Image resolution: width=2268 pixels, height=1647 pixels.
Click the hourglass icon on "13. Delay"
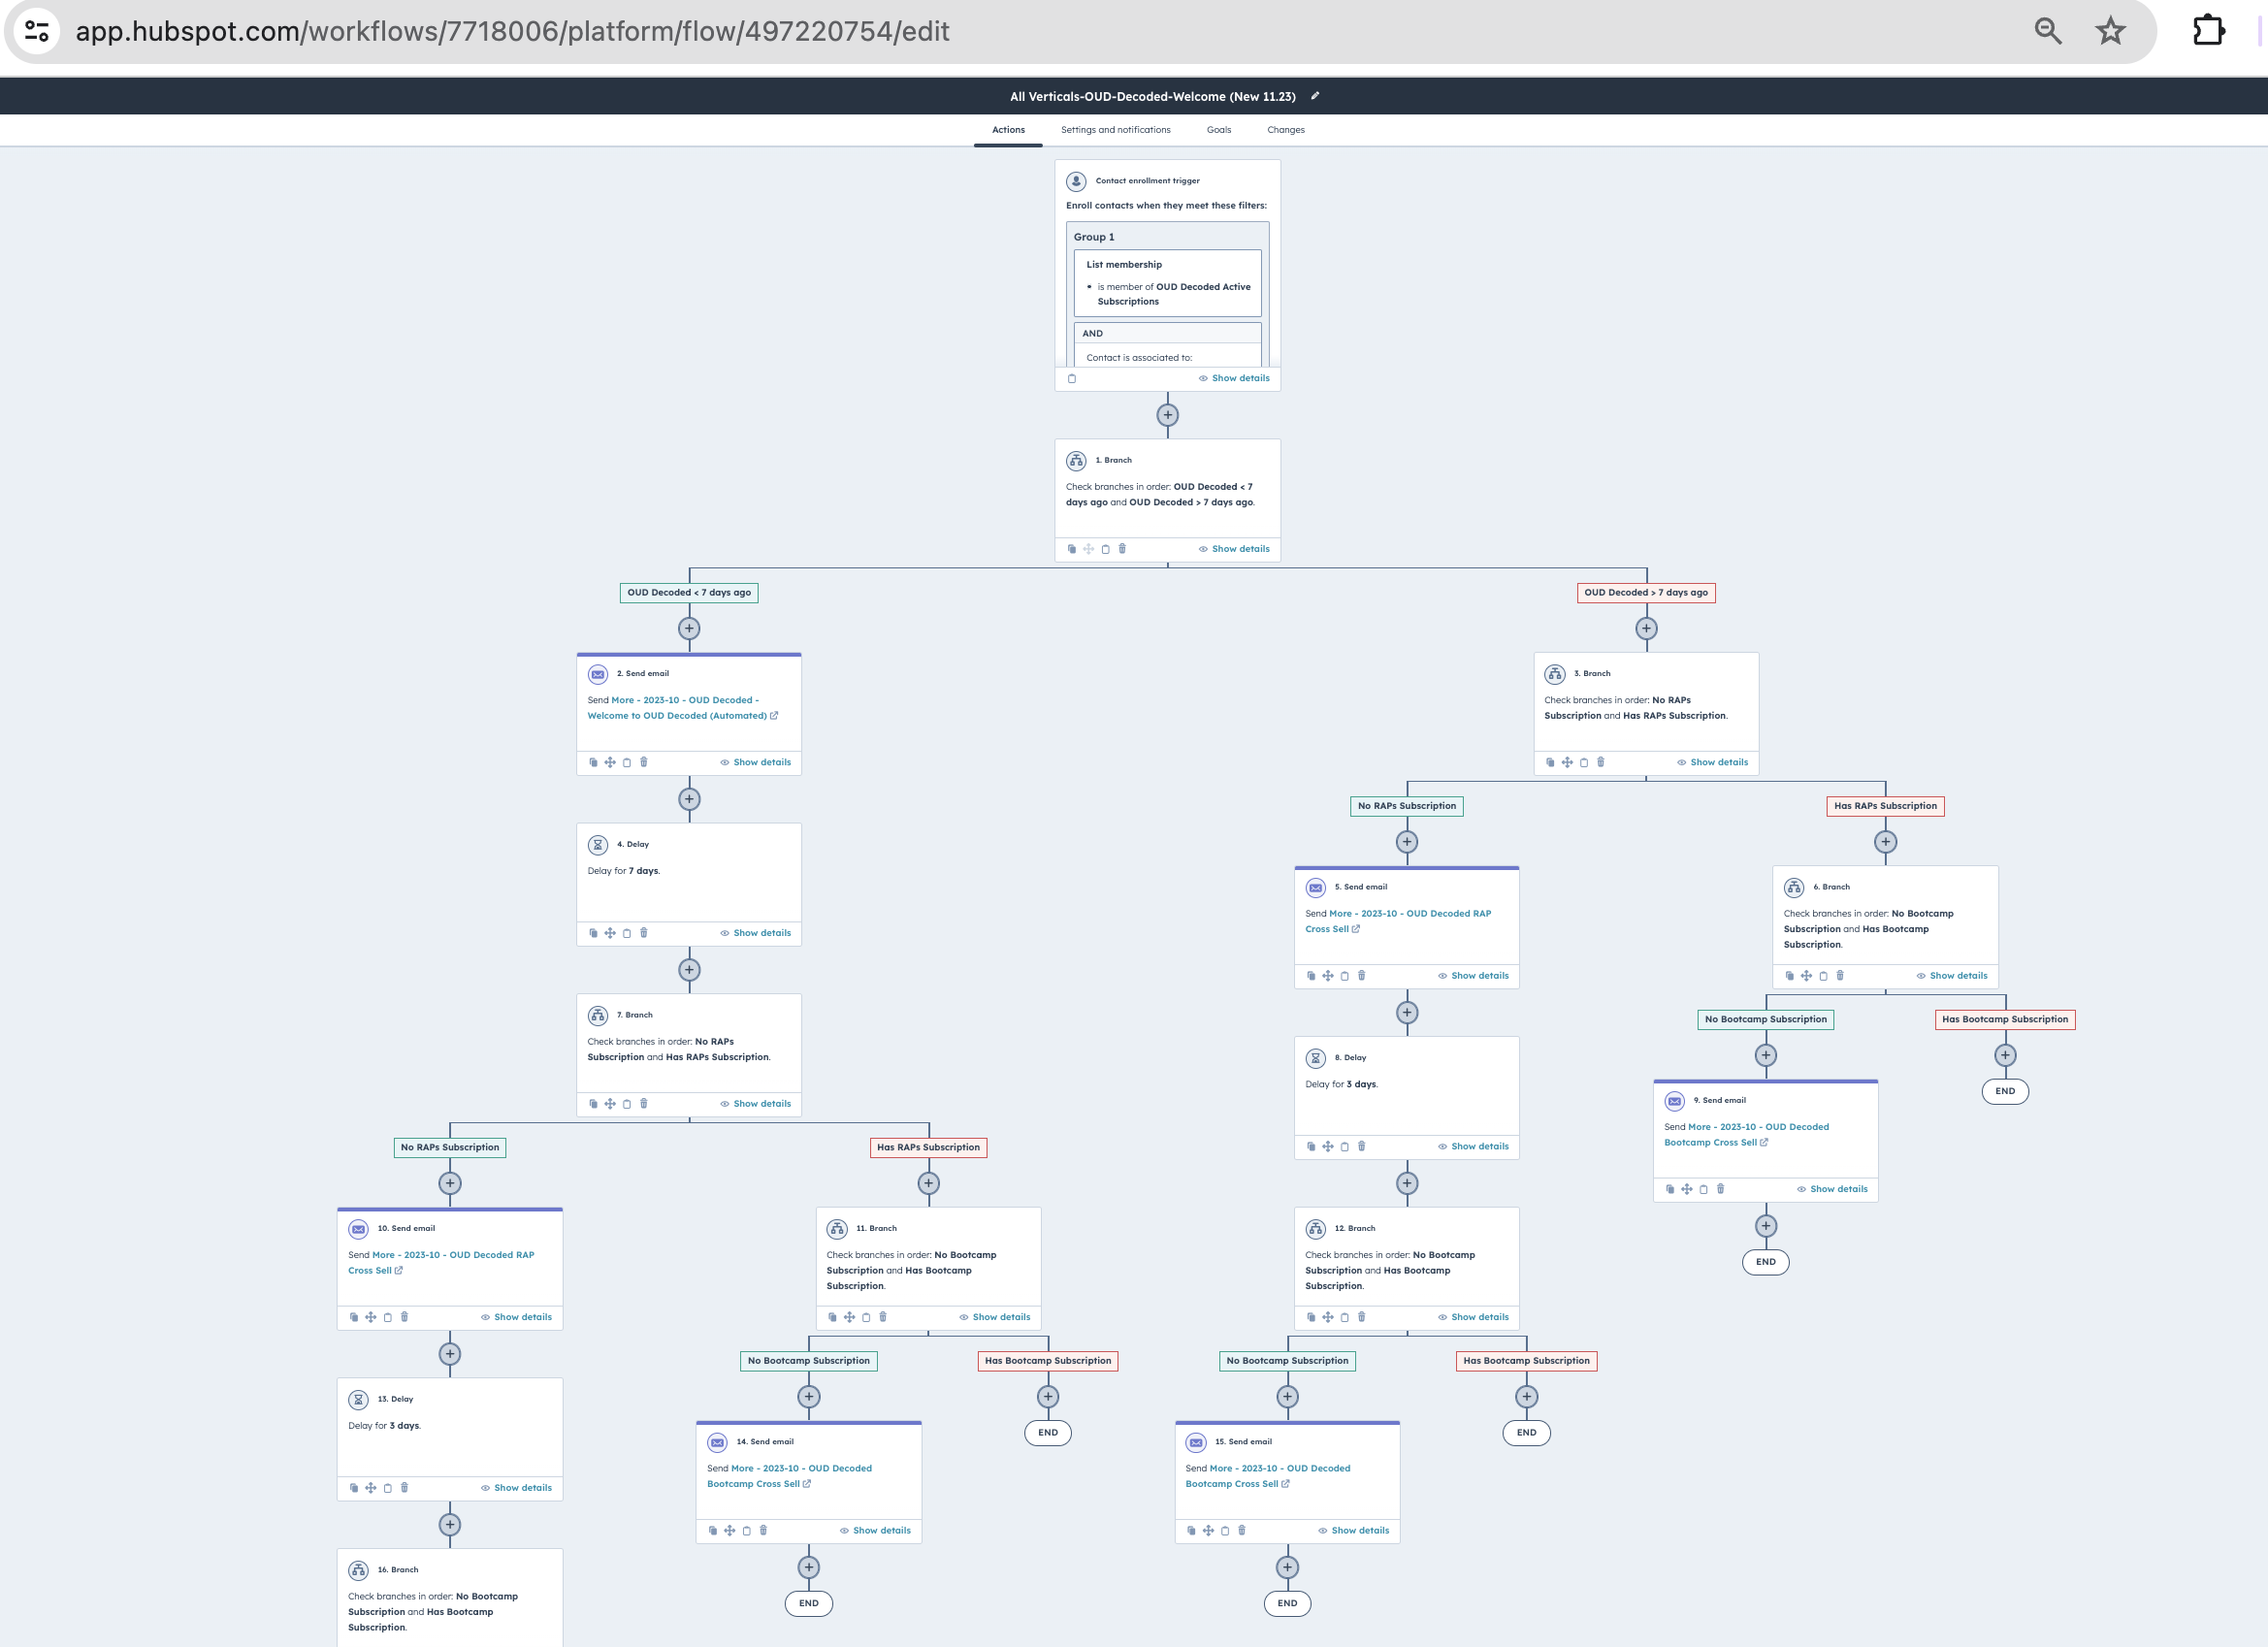coord(358,1399)
